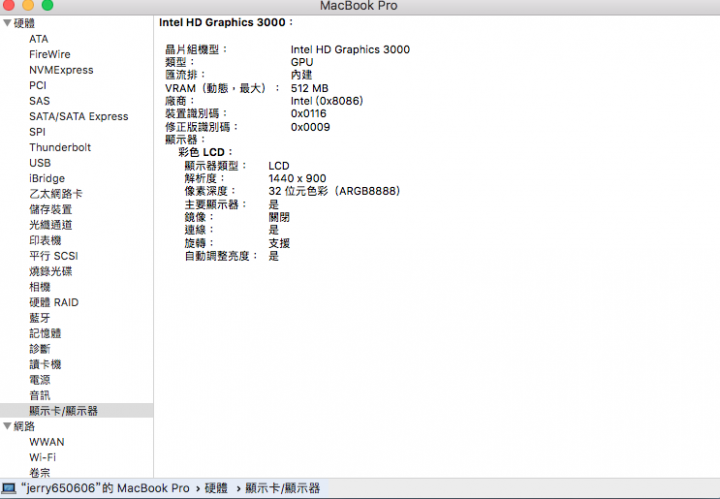This screenshot has width=720, height=499.
Task: Select ATA in the hardware list
Action: 39,39
